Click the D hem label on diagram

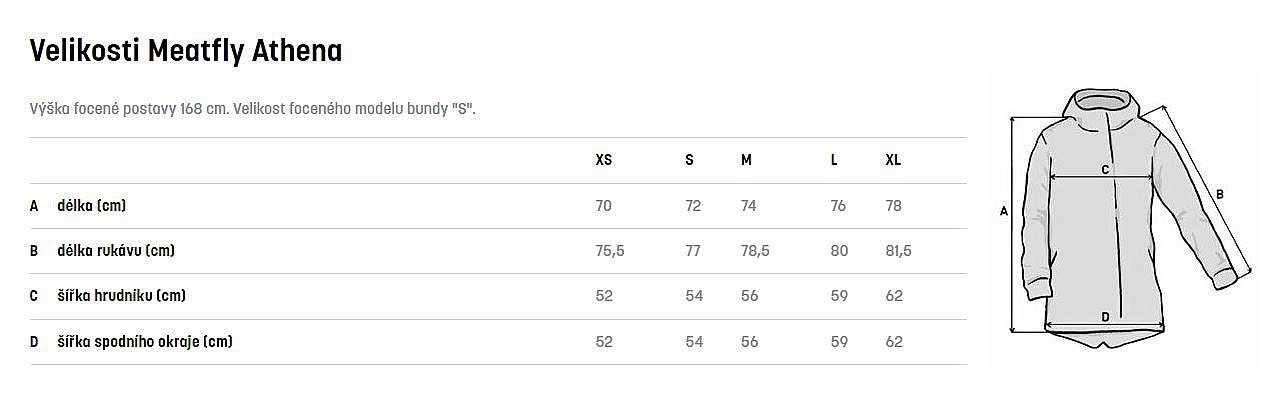[1105, 318]
